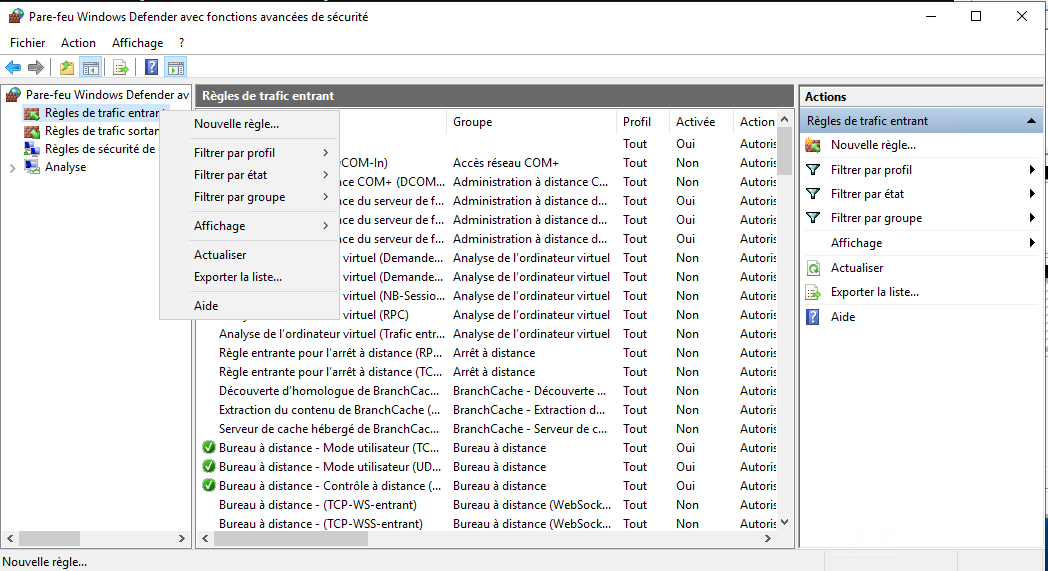
Task: Select Règles de trafic sortant tree item
Action: [101, 131]
